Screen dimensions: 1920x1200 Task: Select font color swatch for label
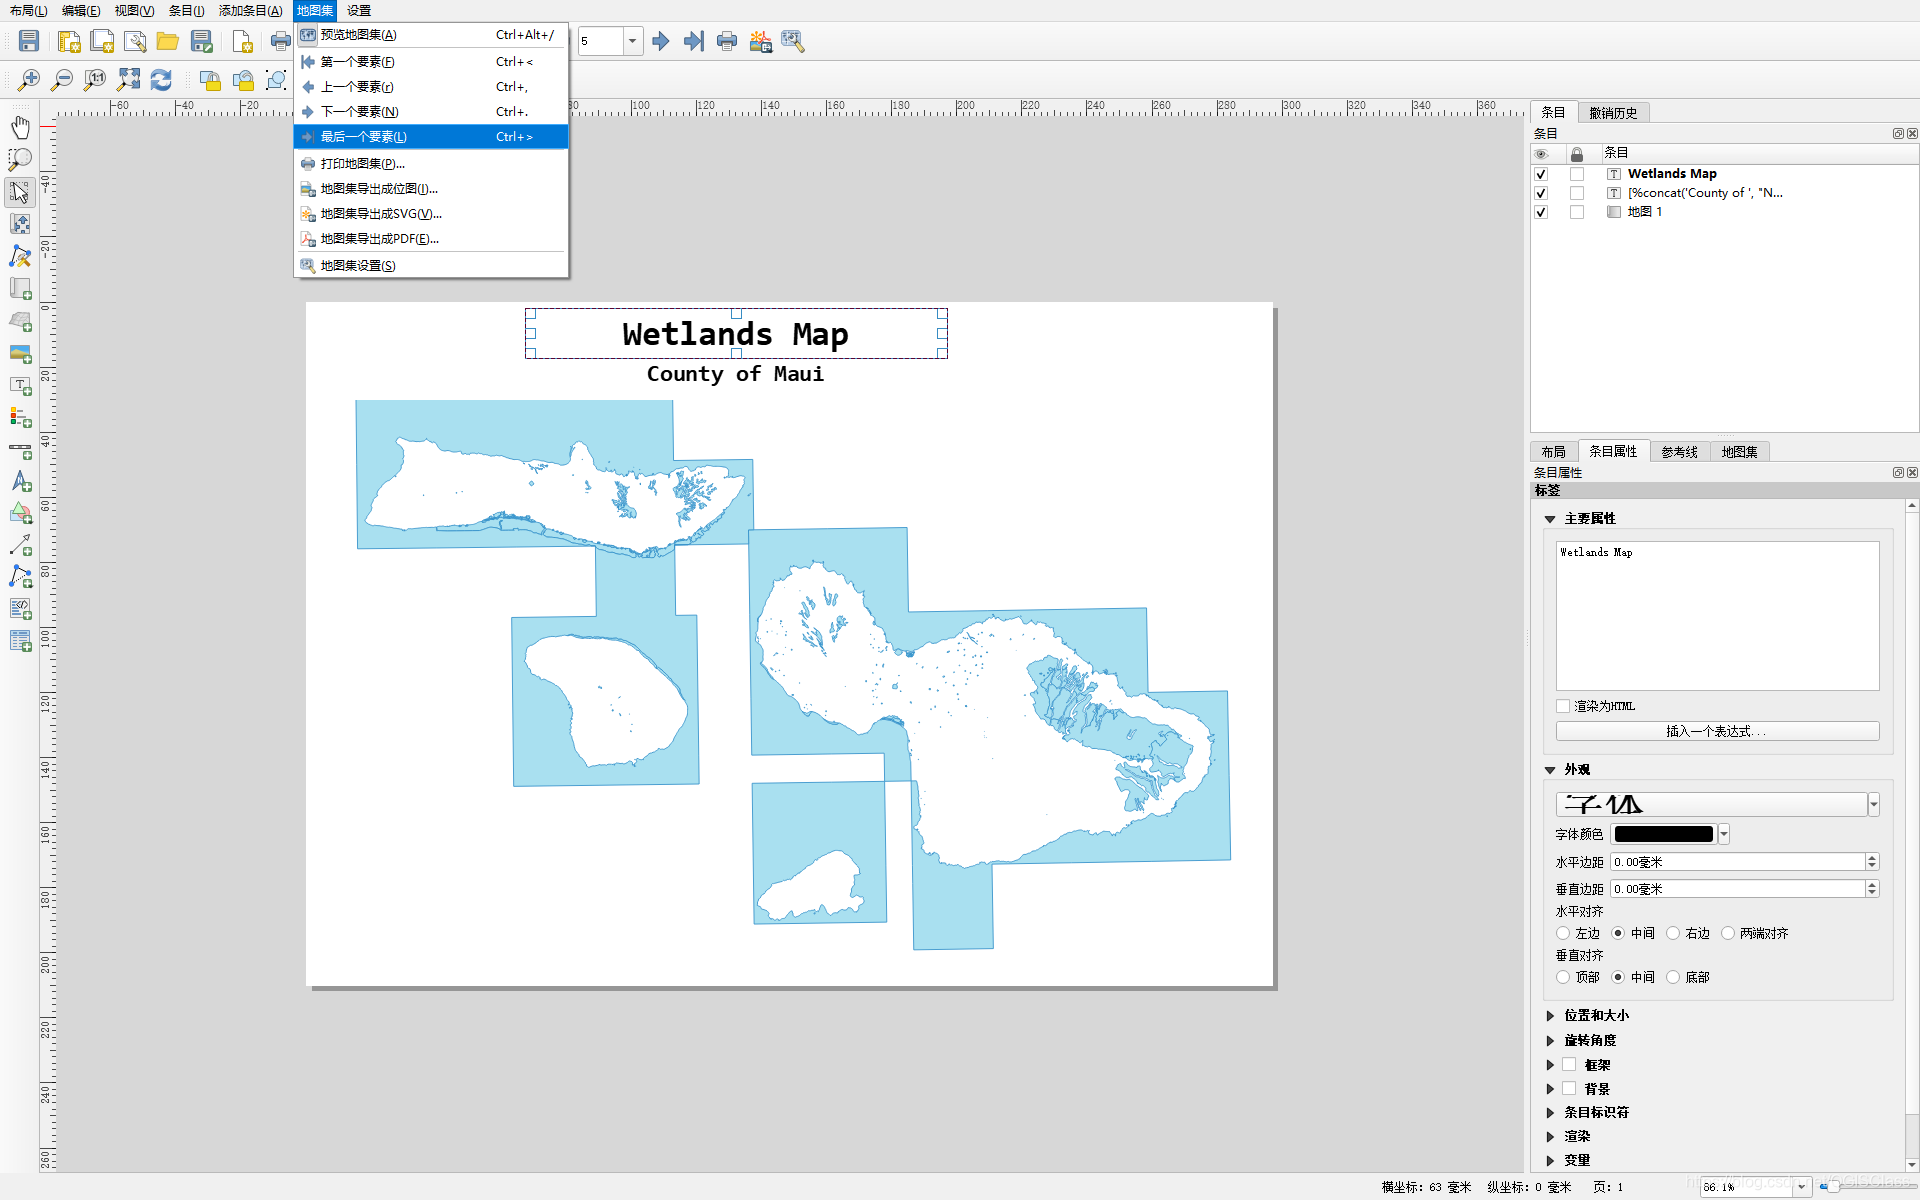point(1660,834)
